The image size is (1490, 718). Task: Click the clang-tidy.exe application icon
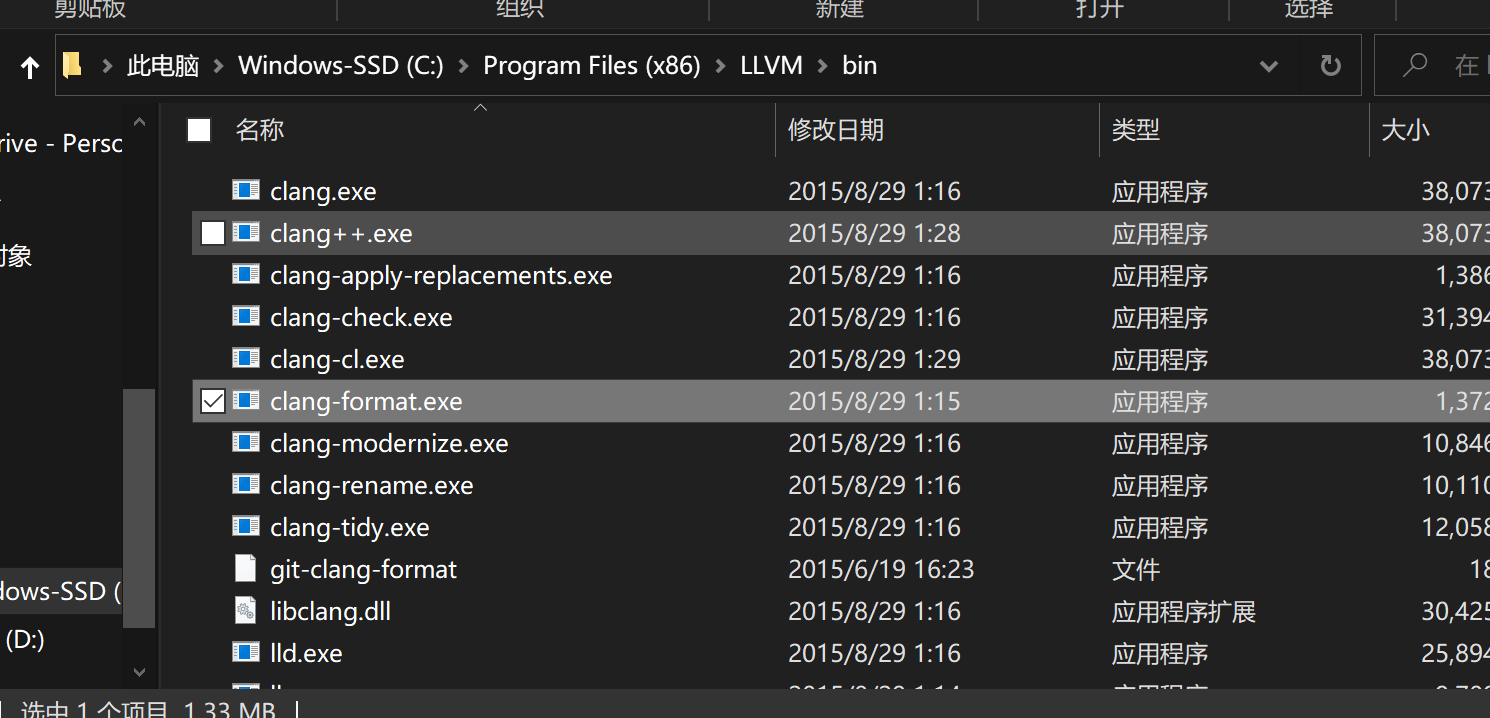point(246,526)
